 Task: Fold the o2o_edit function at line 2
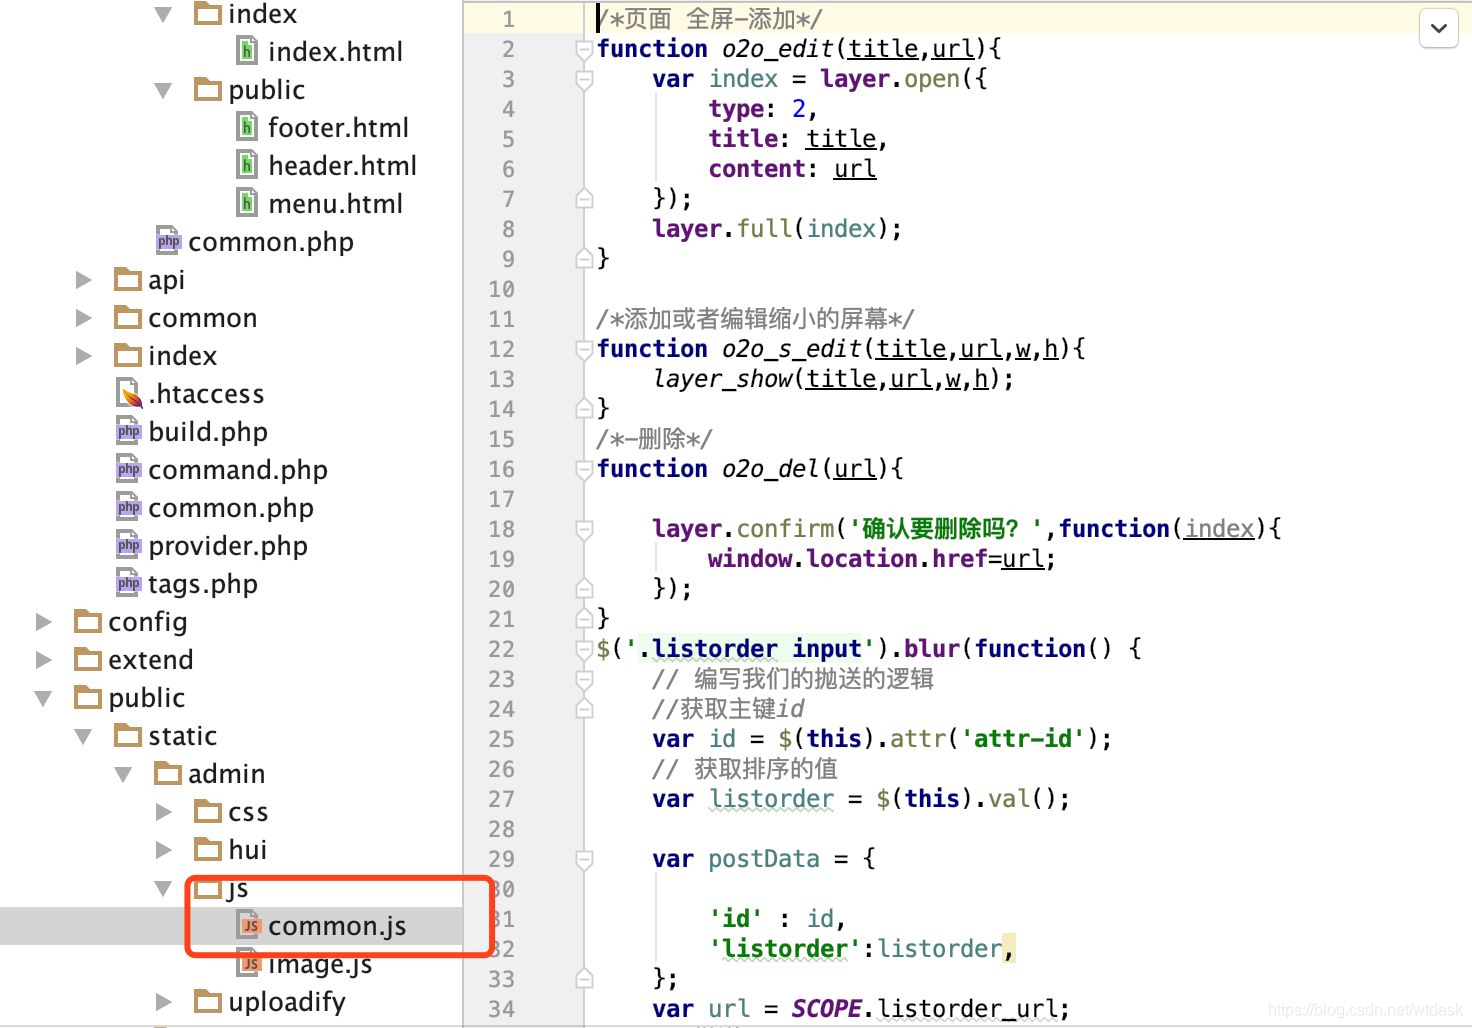point(584,49)
